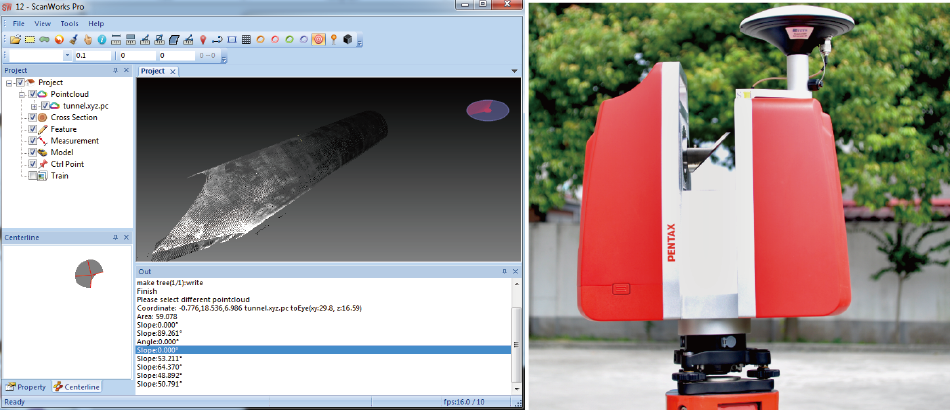Click the open folder icon in toolbar
Screen dimensions: 950x410
(15, 39)
